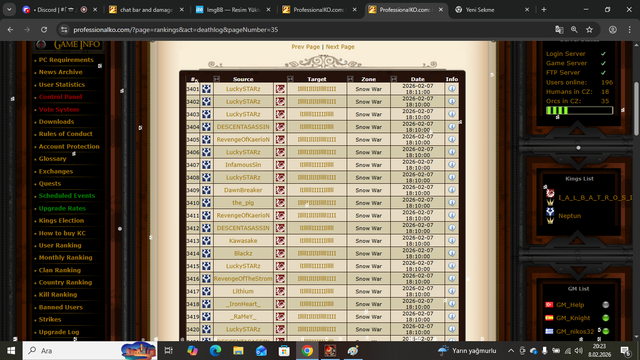Open info icon for row 3413
This screenshot has height=360, width=640.
451,240
